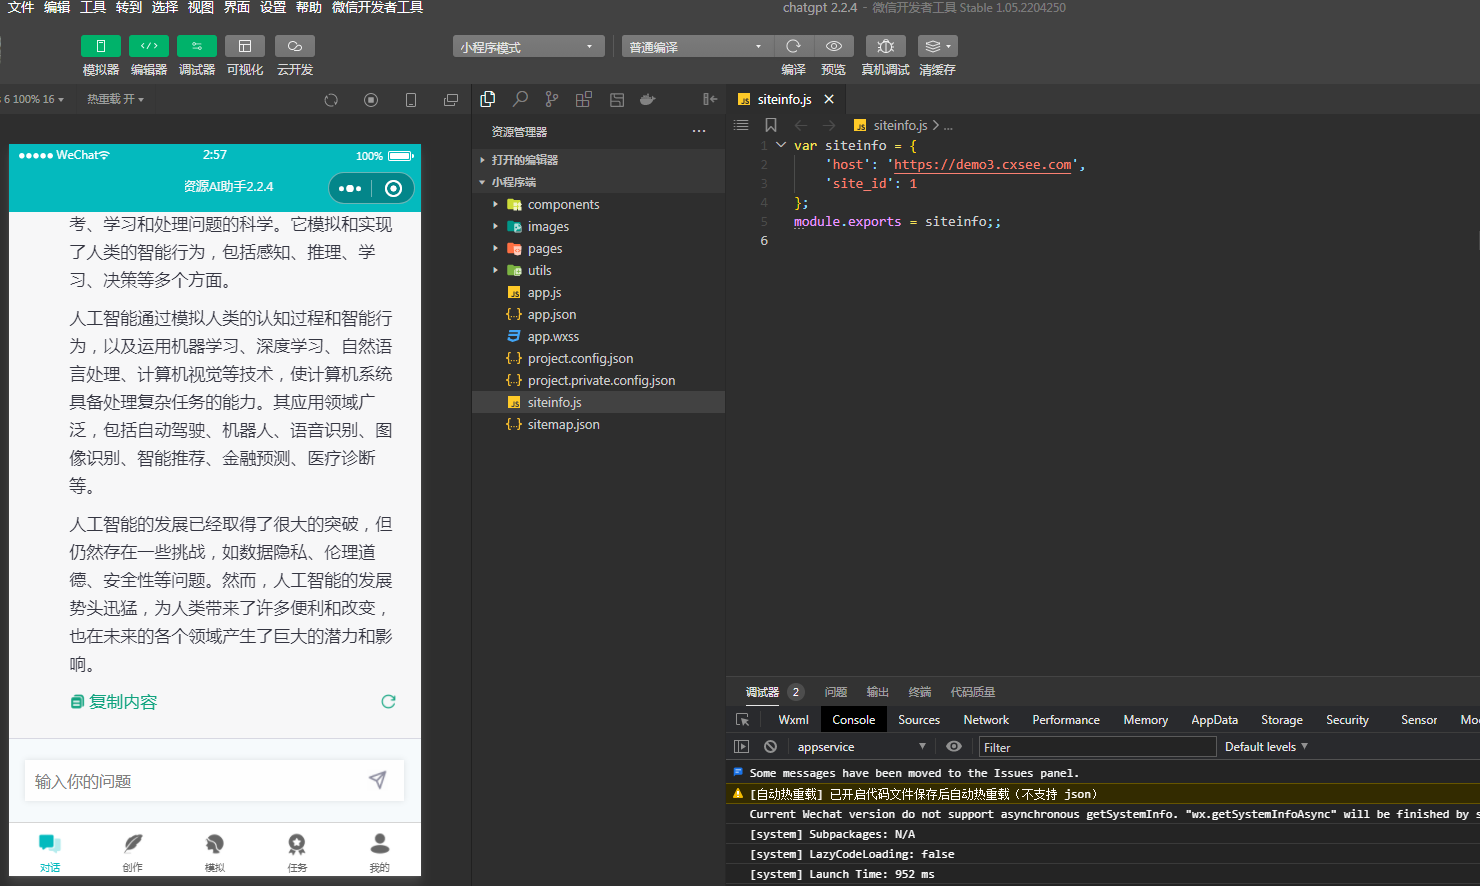Switch to the Terminal (终端) panel tab

pos(919,692)
